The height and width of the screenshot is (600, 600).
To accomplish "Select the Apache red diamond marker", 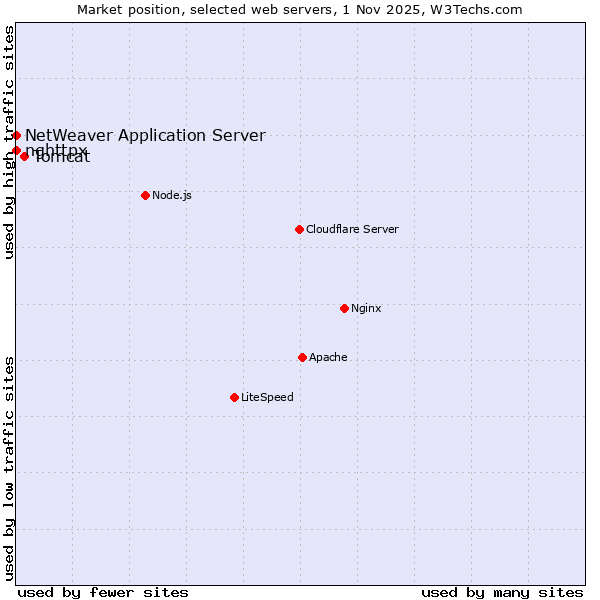I will (x=302, y=357).
